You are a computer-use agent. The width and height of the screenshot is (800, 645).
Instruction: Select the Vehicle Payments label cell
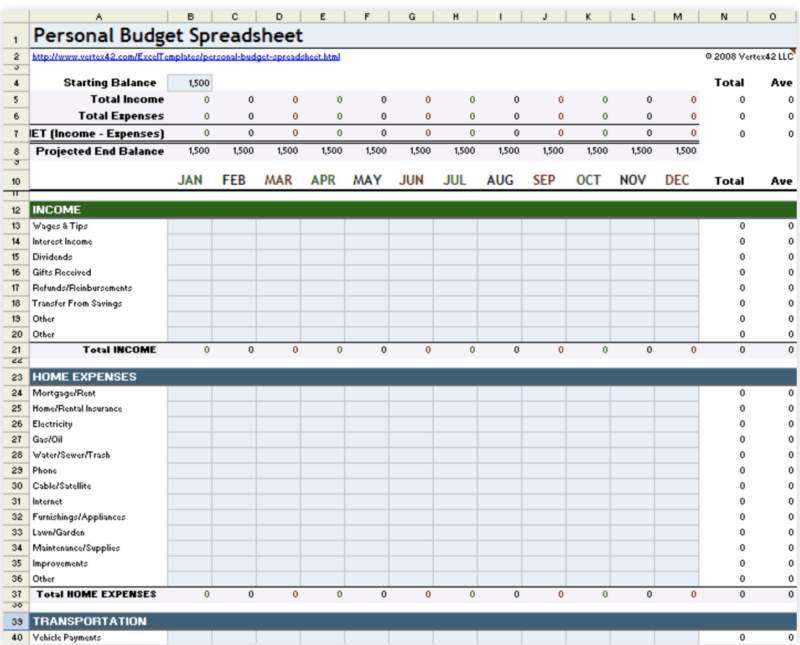tap(66, 638)
